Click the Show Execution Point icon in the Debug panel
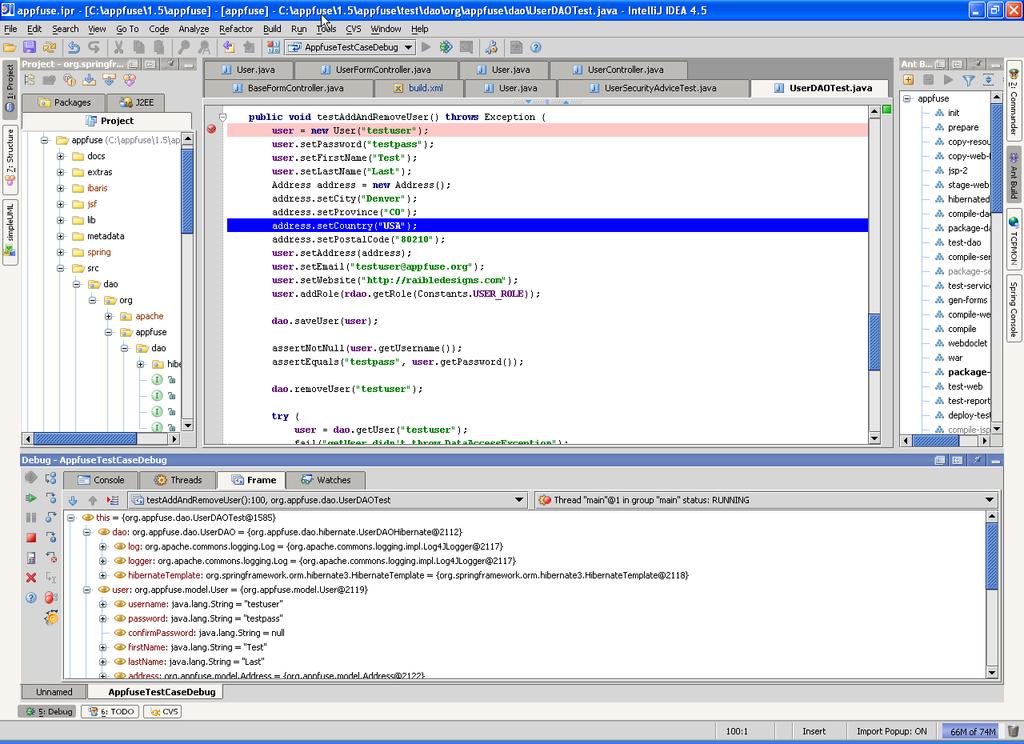 point(113,500)
